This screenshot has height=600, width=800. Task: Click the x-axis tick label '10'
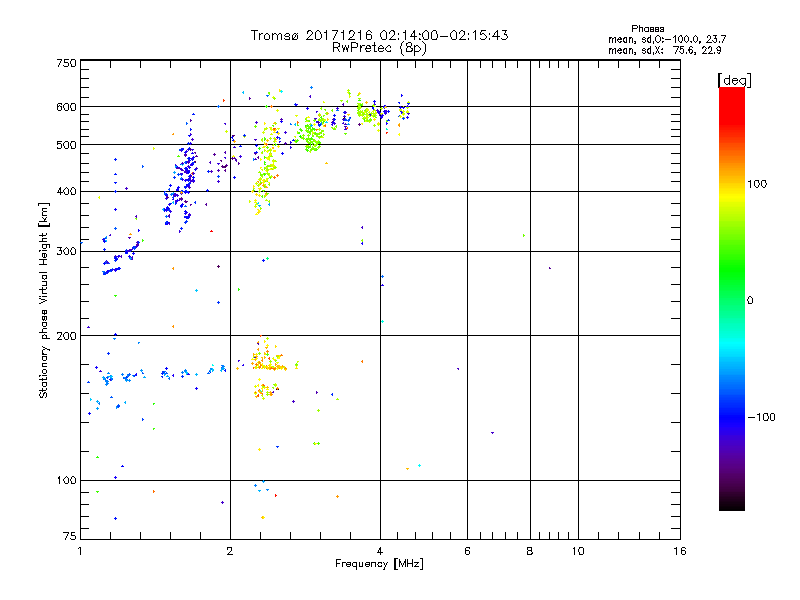pyautogui.click(x=578, y=551)
